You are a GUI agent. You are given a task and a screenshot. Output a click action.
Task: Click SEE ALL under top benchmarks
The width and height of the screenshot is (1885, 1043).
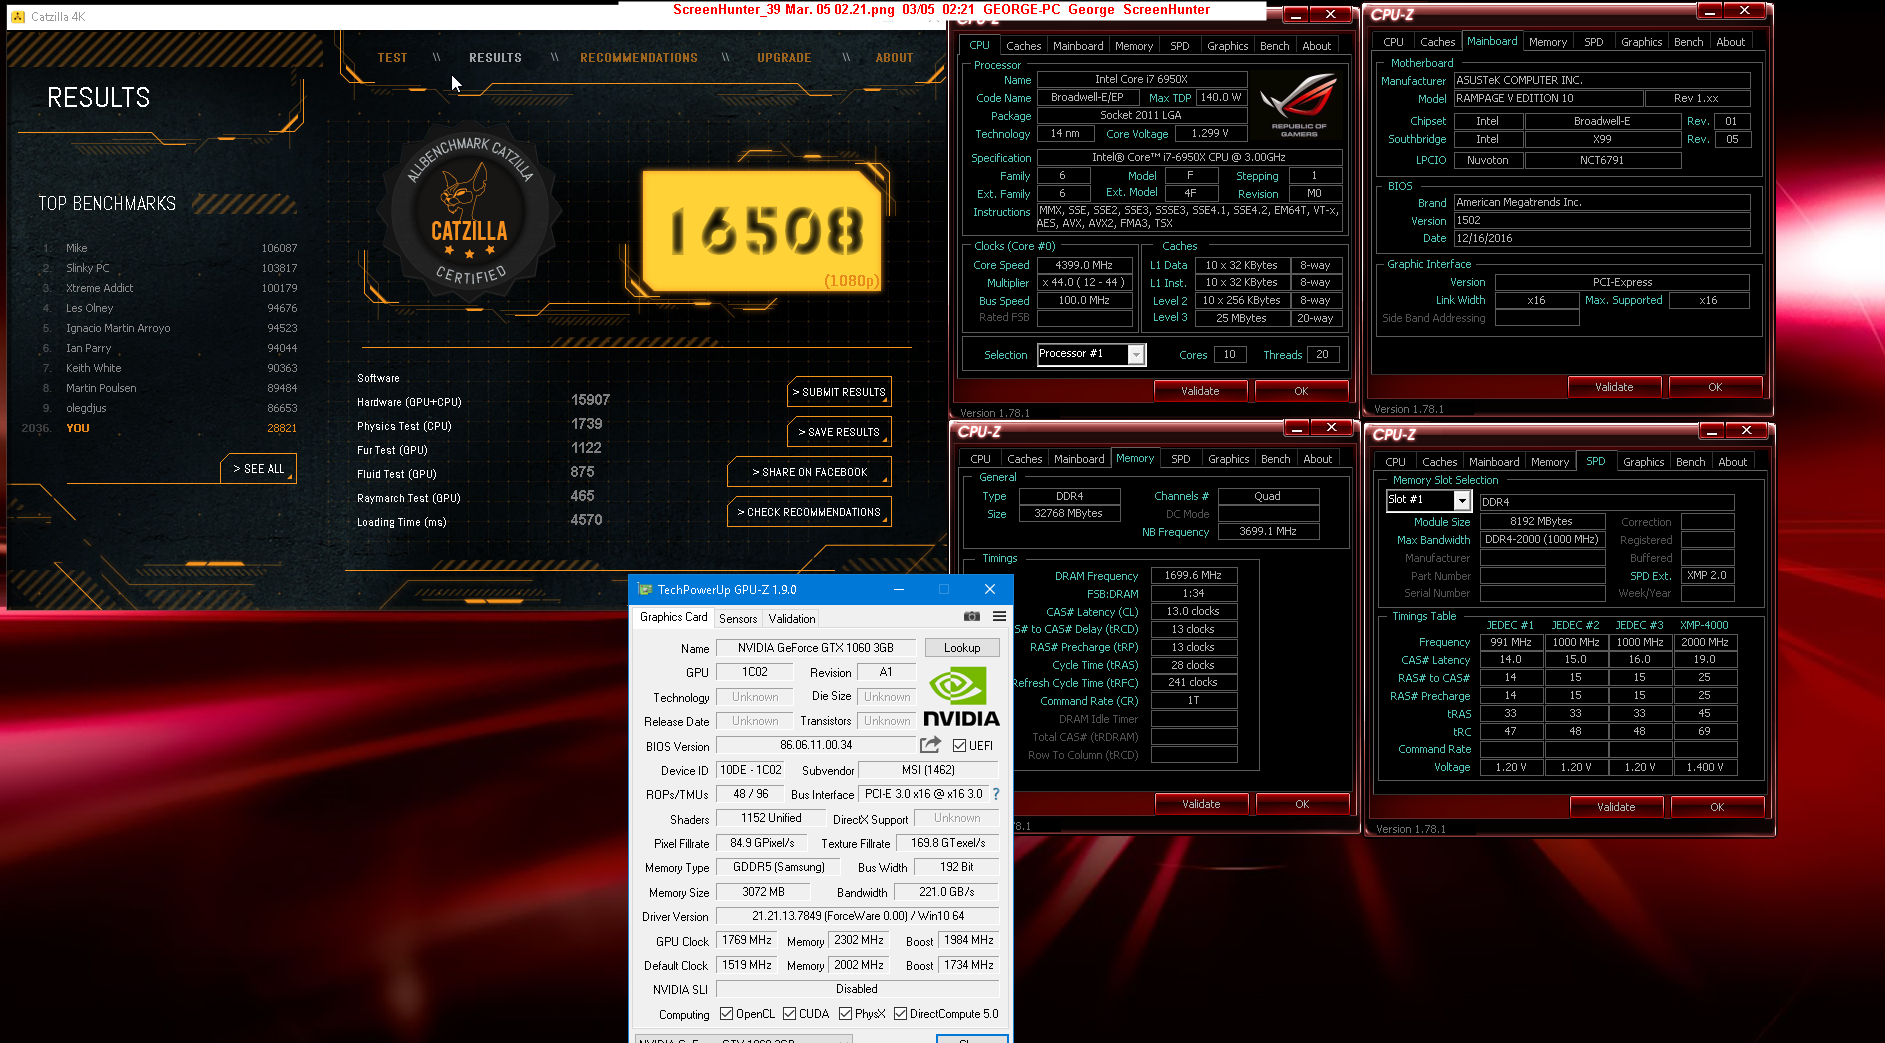259,468
